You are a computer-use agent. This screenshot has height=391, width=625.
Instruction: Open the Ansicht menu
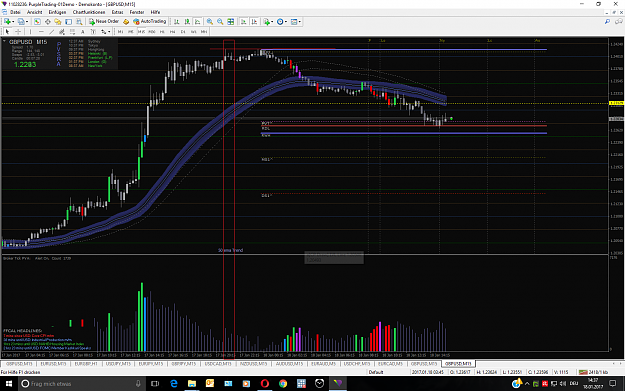click(34, 12)
